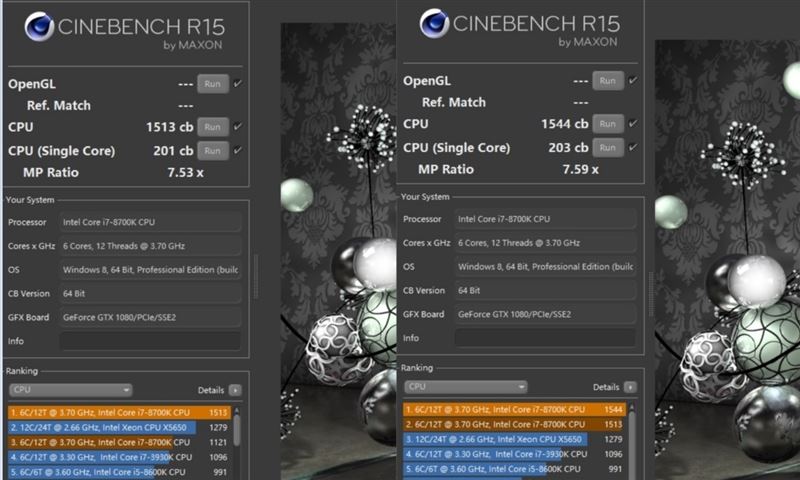Select the top-ranked 1544 i7-8700K entry

(514, 410)
